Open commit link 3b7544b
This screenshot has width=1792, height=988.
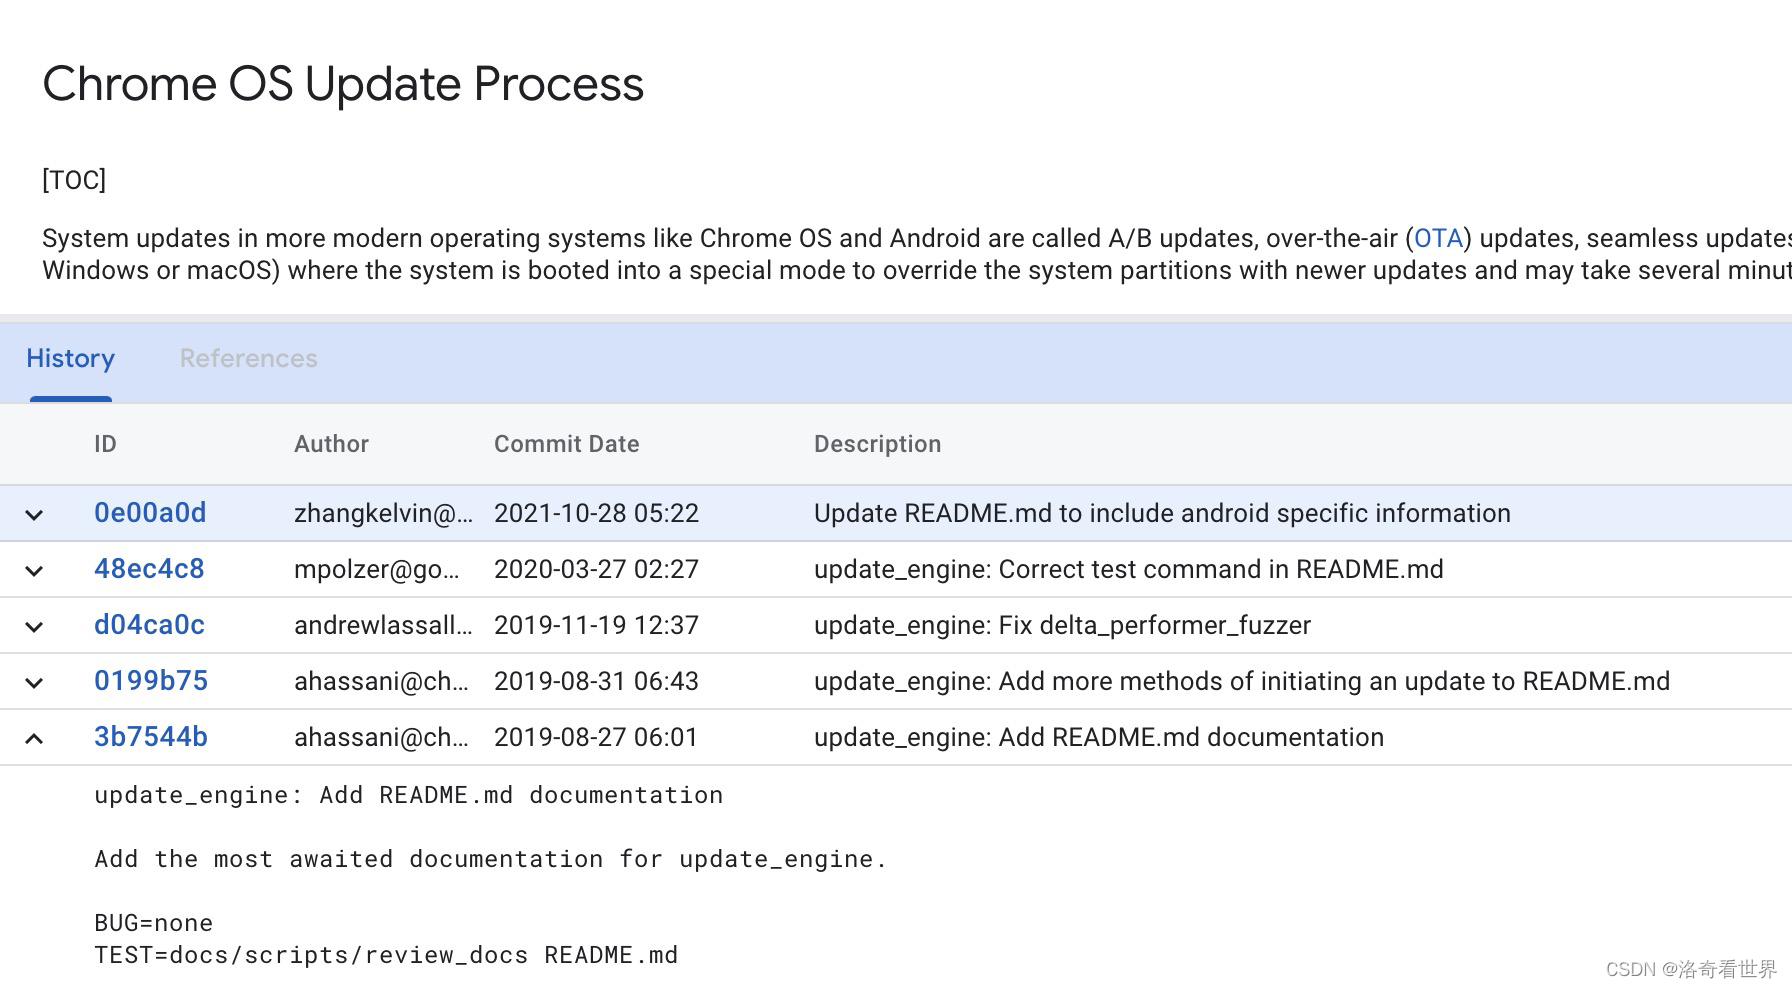tap(151, 737)
